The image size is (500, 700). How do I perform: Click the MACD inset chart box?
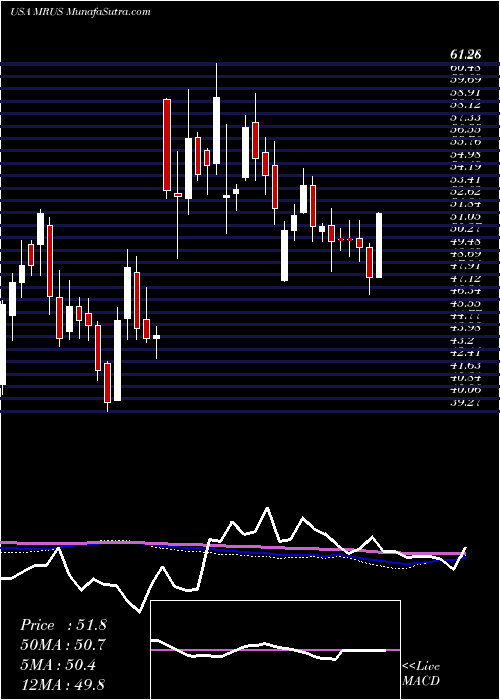(276, 650)
